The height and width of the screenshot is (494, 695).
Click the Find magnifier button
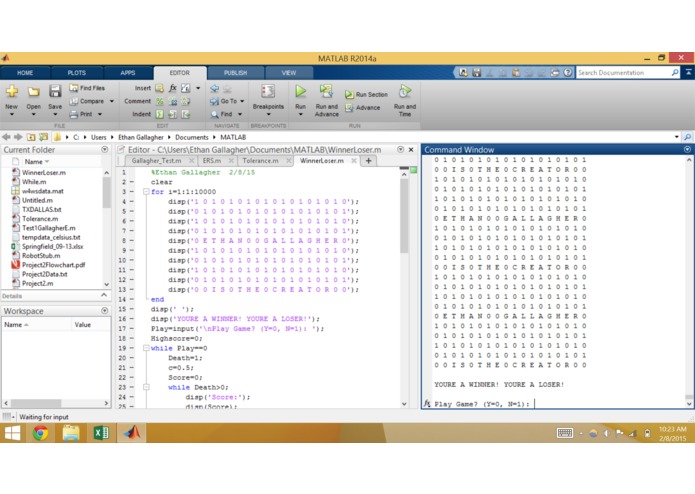[x=222, y=114]
